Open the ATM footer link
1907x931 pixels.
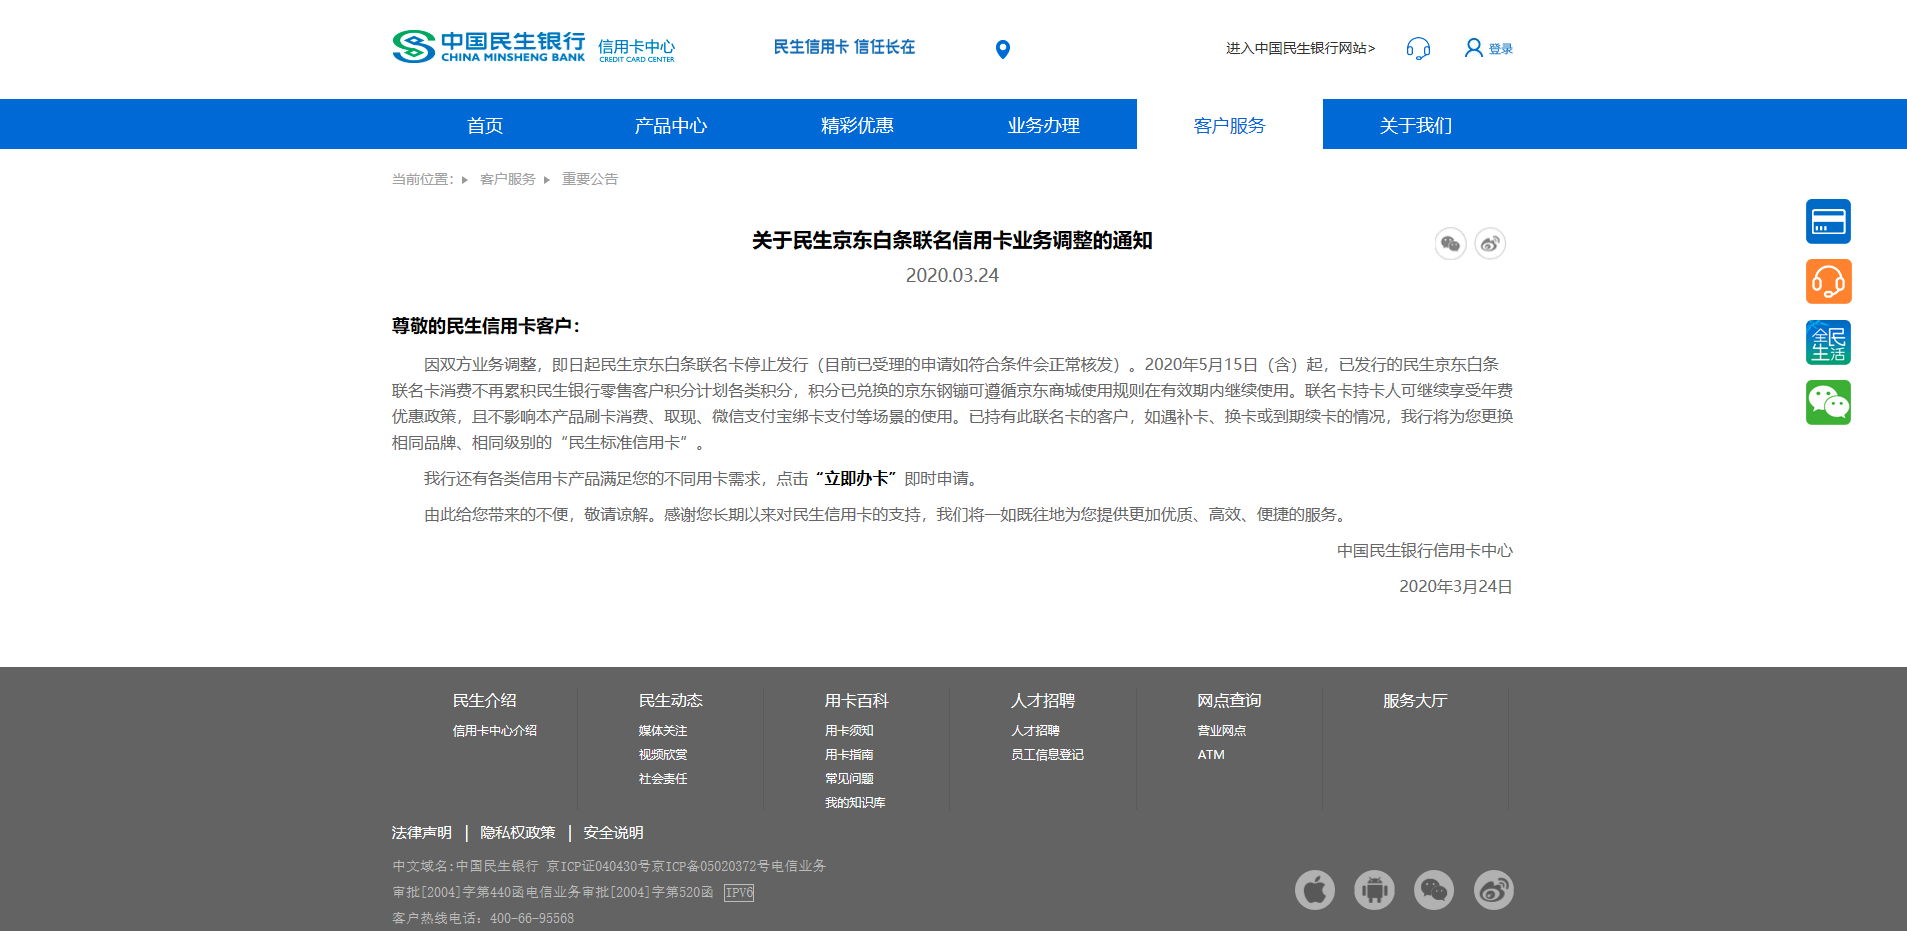(x=1211, y=754)
